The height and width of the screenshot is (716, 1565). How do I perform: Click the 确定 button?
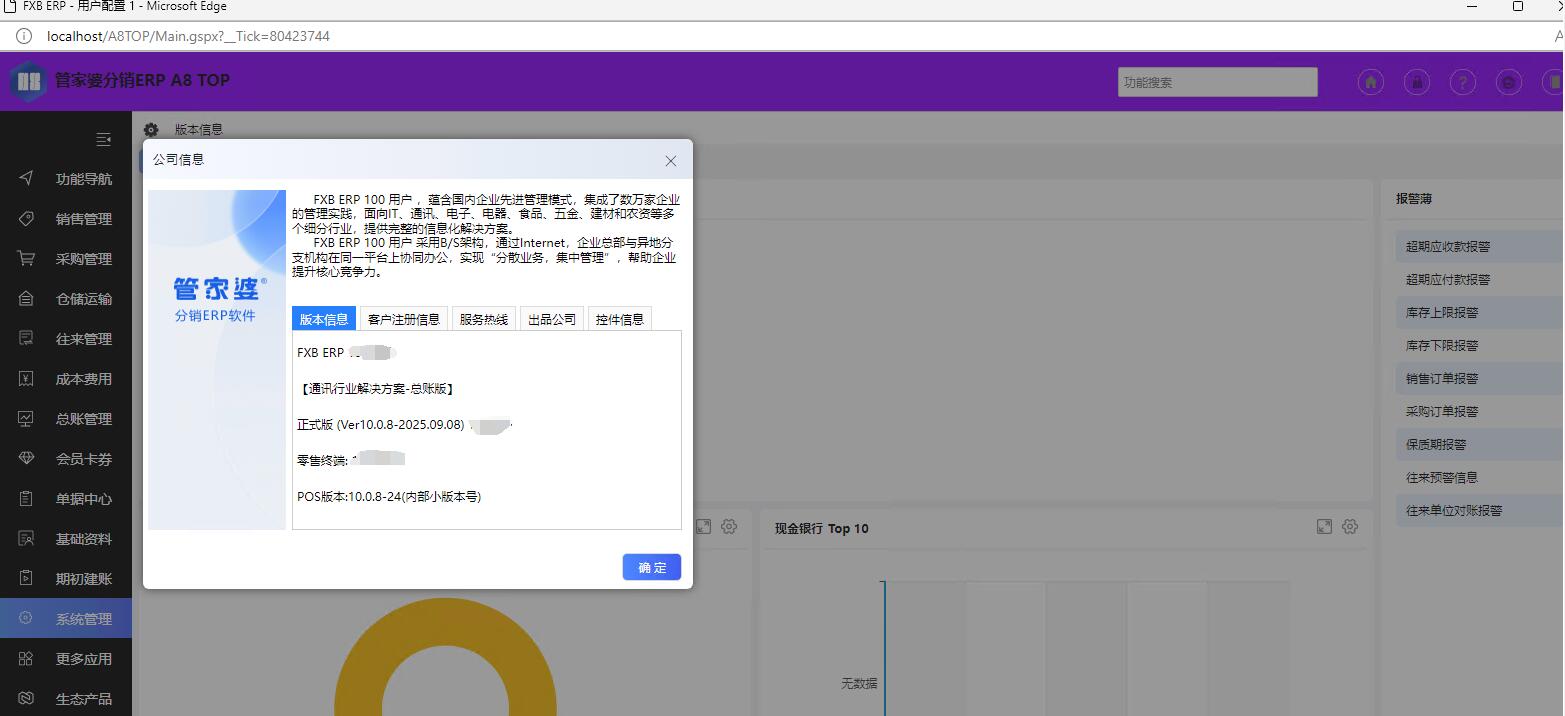(x=652, y=567)
